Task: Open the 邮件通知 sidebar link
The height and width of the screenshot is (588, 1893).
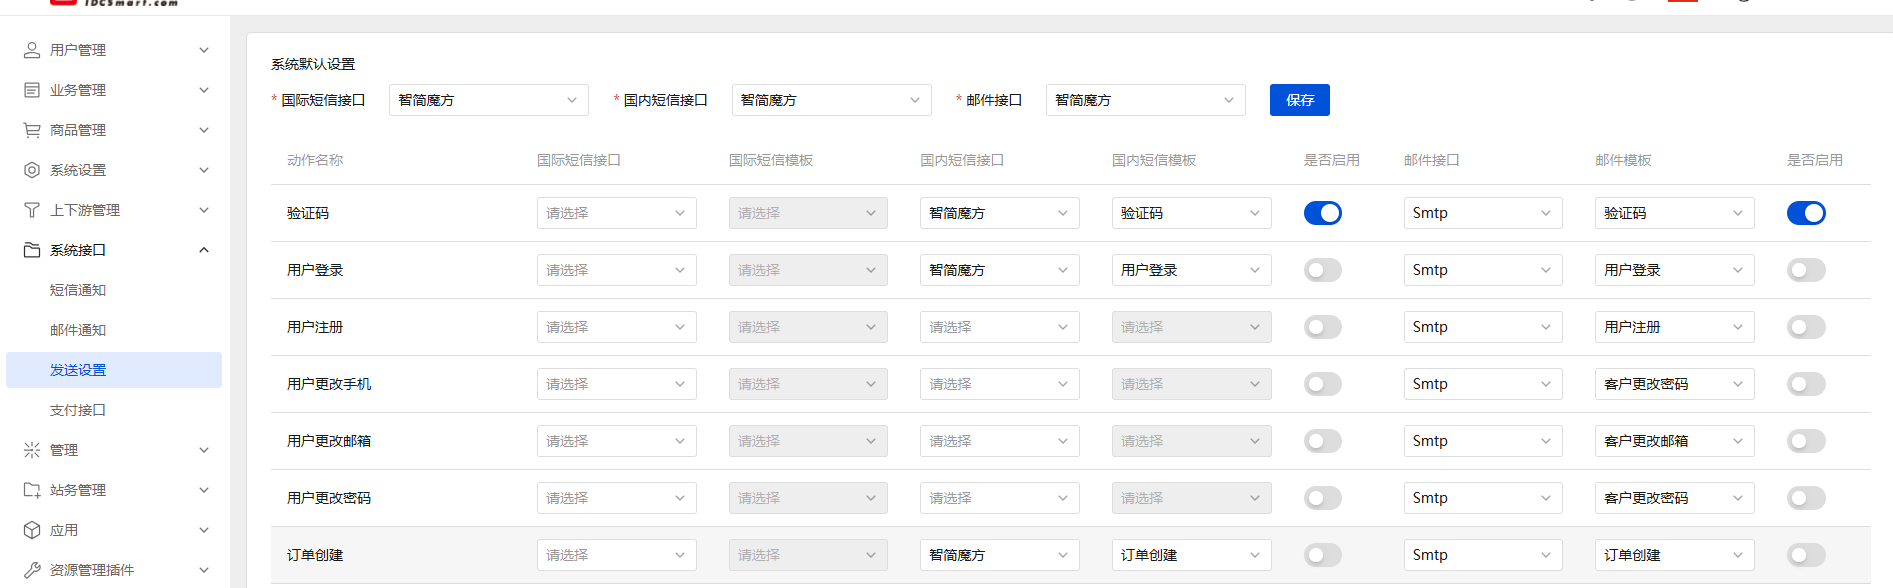Action: tap(78, 330)
